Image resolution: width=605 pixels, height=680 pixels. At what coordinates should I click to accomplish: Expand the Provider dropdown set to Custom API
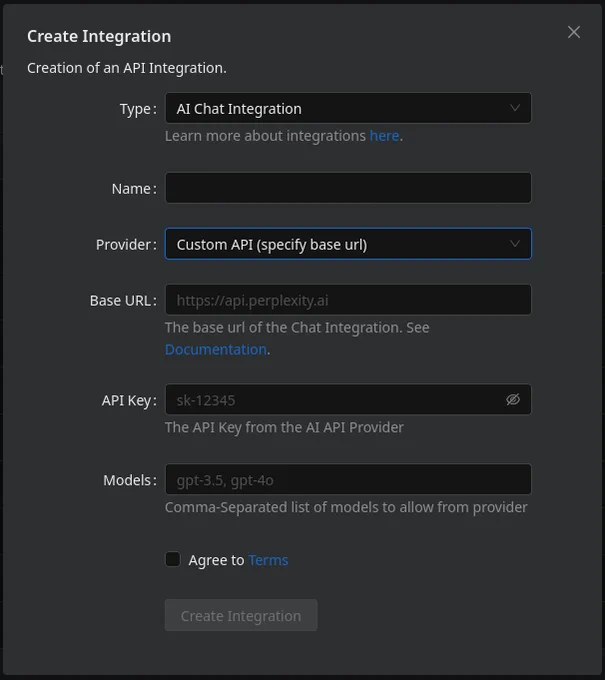pos(348,244)
